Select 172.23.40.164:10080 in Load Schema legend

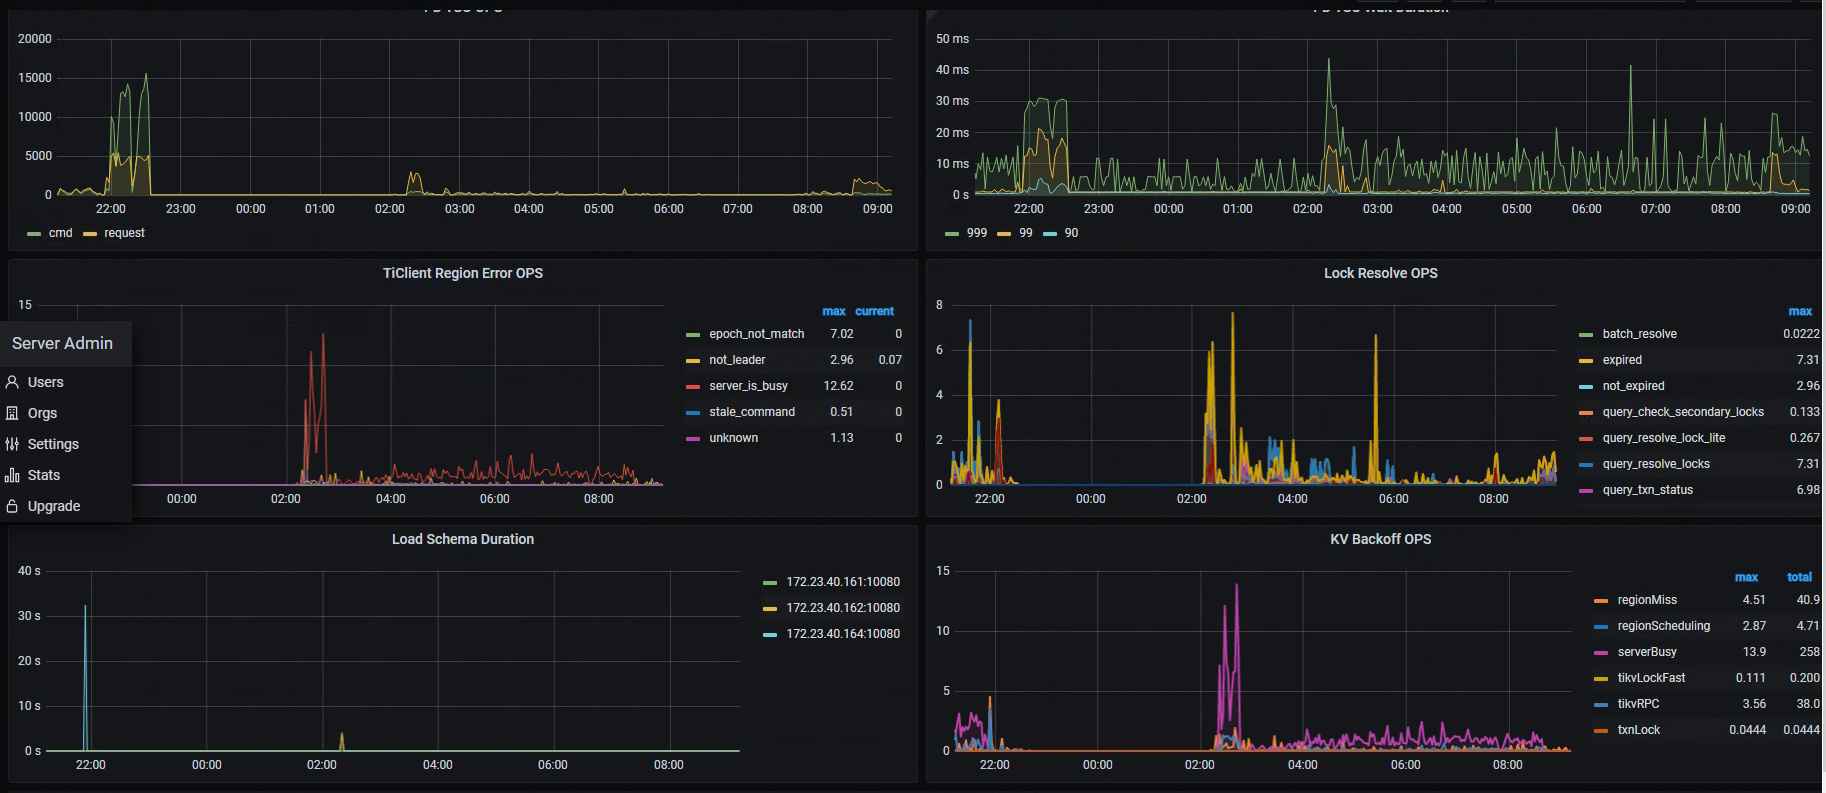point(842,634)
